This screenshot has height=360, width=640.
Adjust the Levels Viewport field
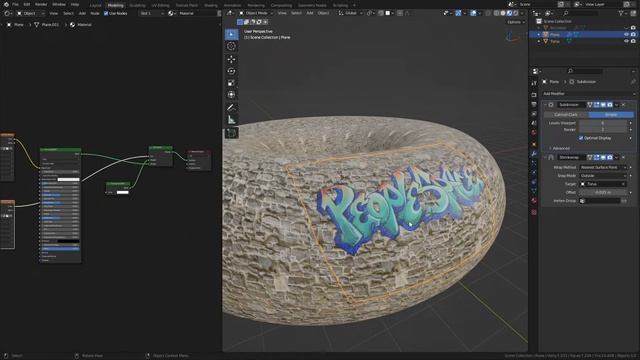[x=603, y=123]
